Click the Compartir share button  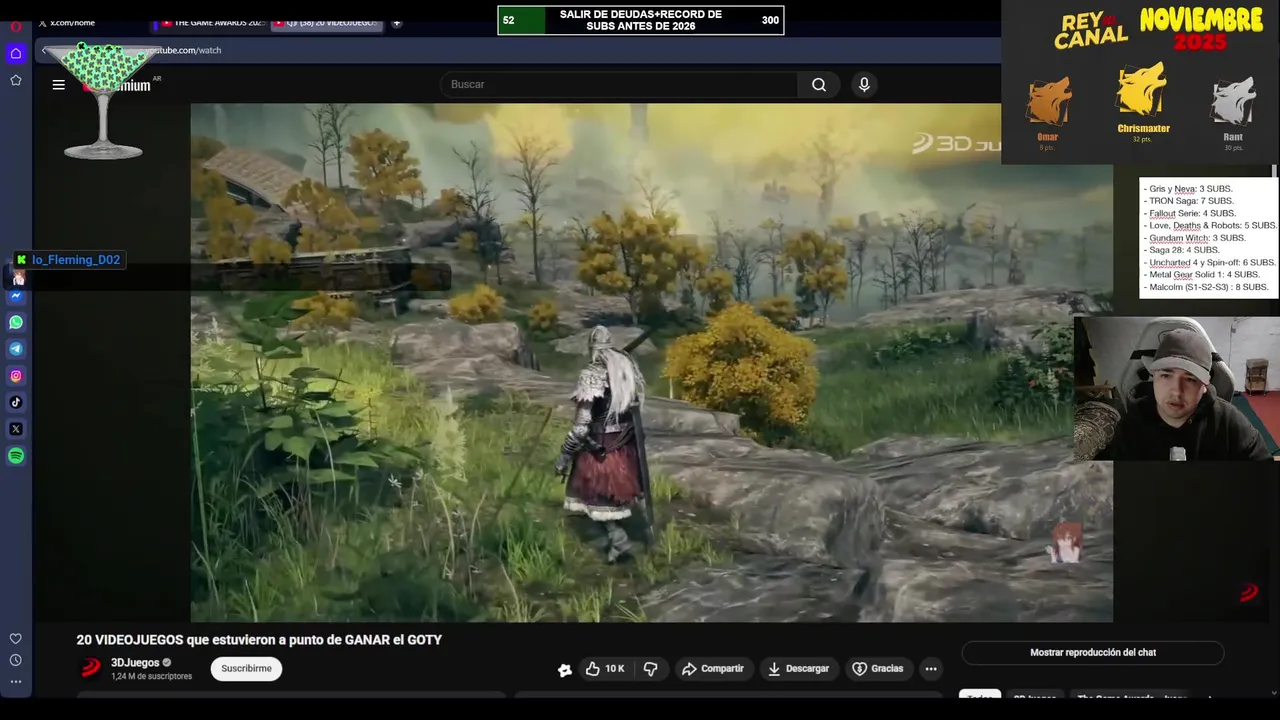click(x=712, y=669)
